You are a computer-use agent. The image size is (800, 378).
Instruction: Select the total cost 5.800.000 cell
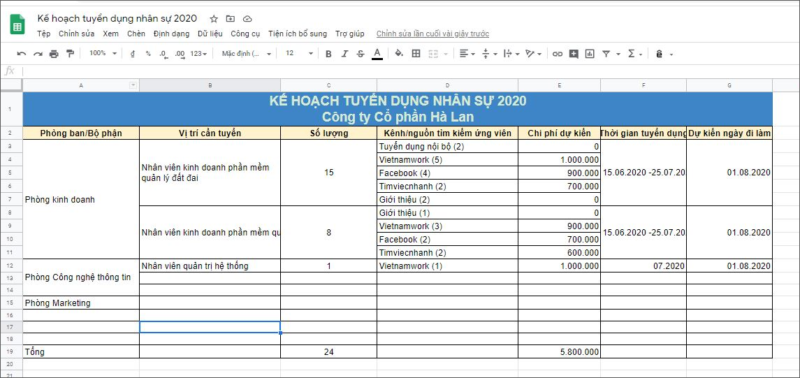point(559,351)
